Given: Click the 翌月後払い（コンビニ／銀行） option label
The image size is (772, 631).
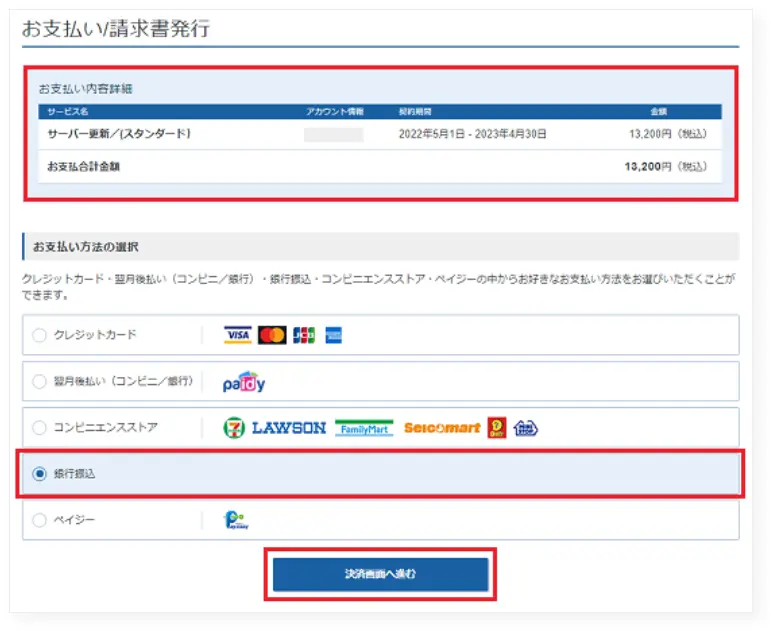Looking at the screenshot, I should point(124,381).
